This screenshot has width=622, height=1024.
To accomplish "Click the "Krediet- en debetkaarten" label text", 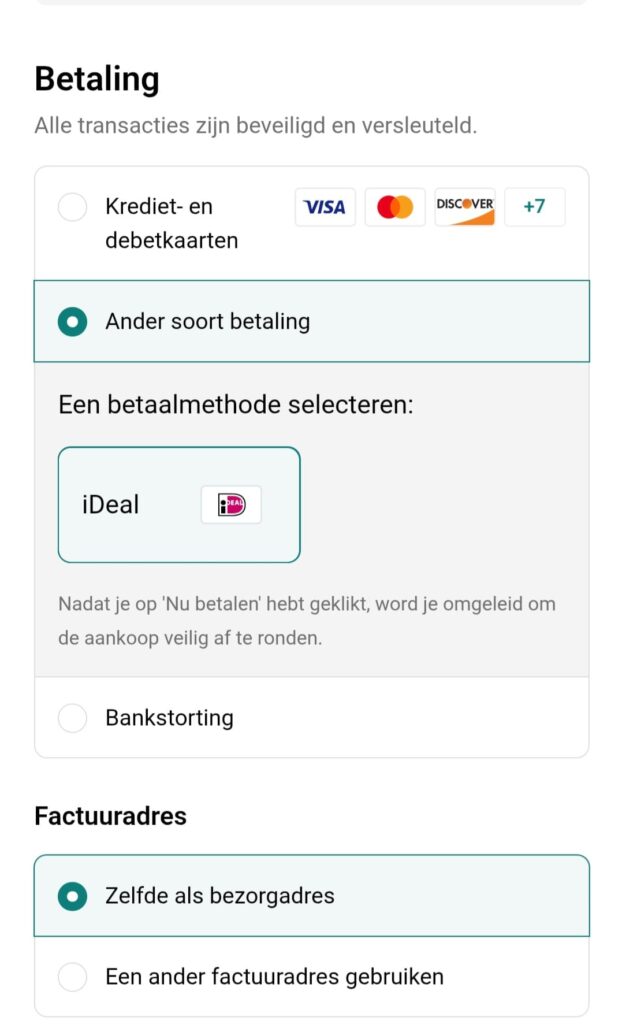I will [x=159, y=223].
